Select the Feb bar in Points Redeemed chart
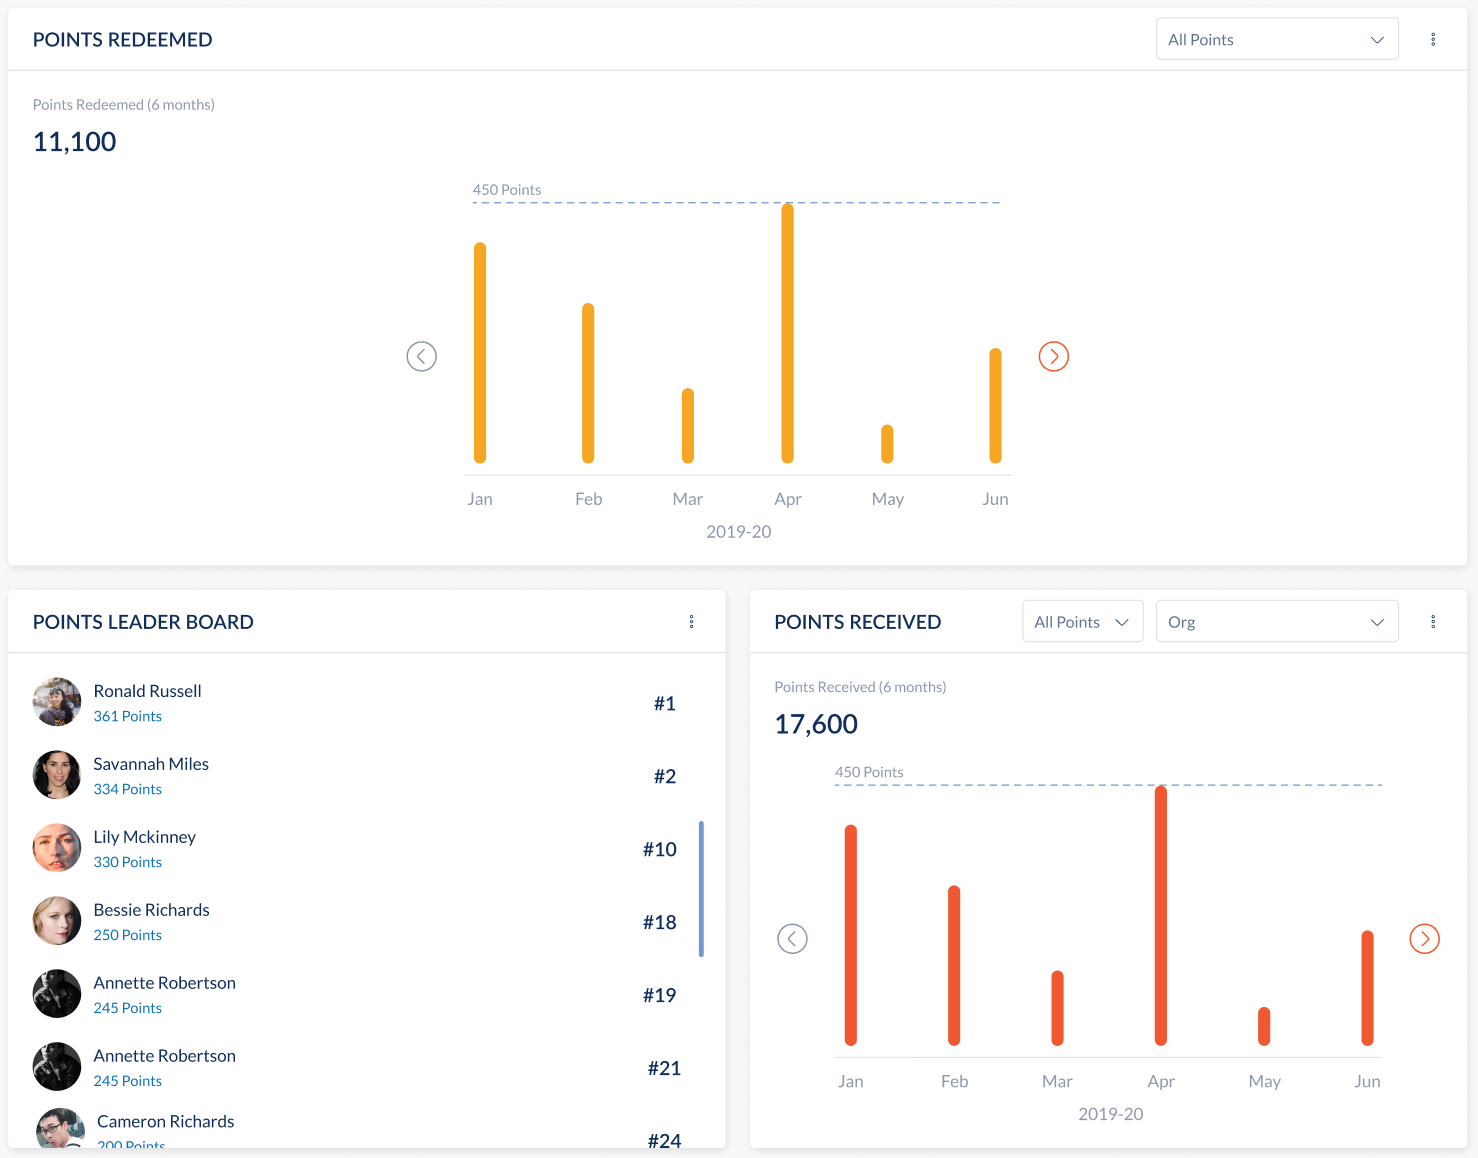Screen dimensions: 1478x1158 point(588,383)
